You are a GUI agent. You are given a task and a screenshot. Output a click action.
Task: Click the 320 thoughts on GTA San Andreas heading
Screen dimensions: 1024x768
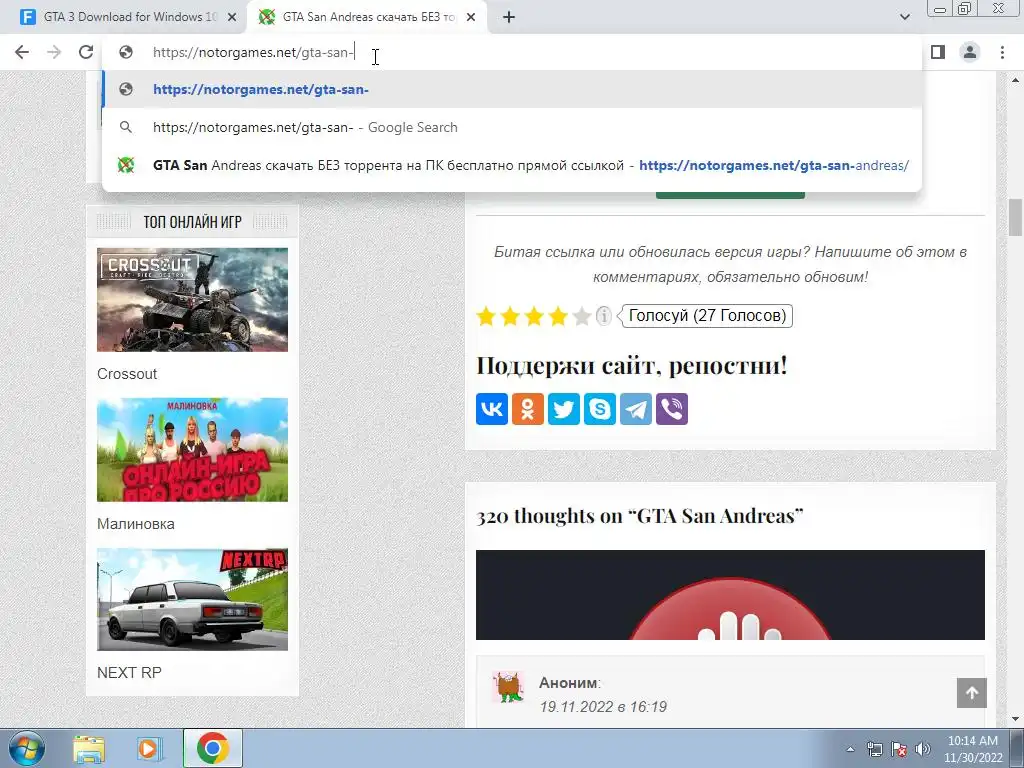(x=639, y=516)
